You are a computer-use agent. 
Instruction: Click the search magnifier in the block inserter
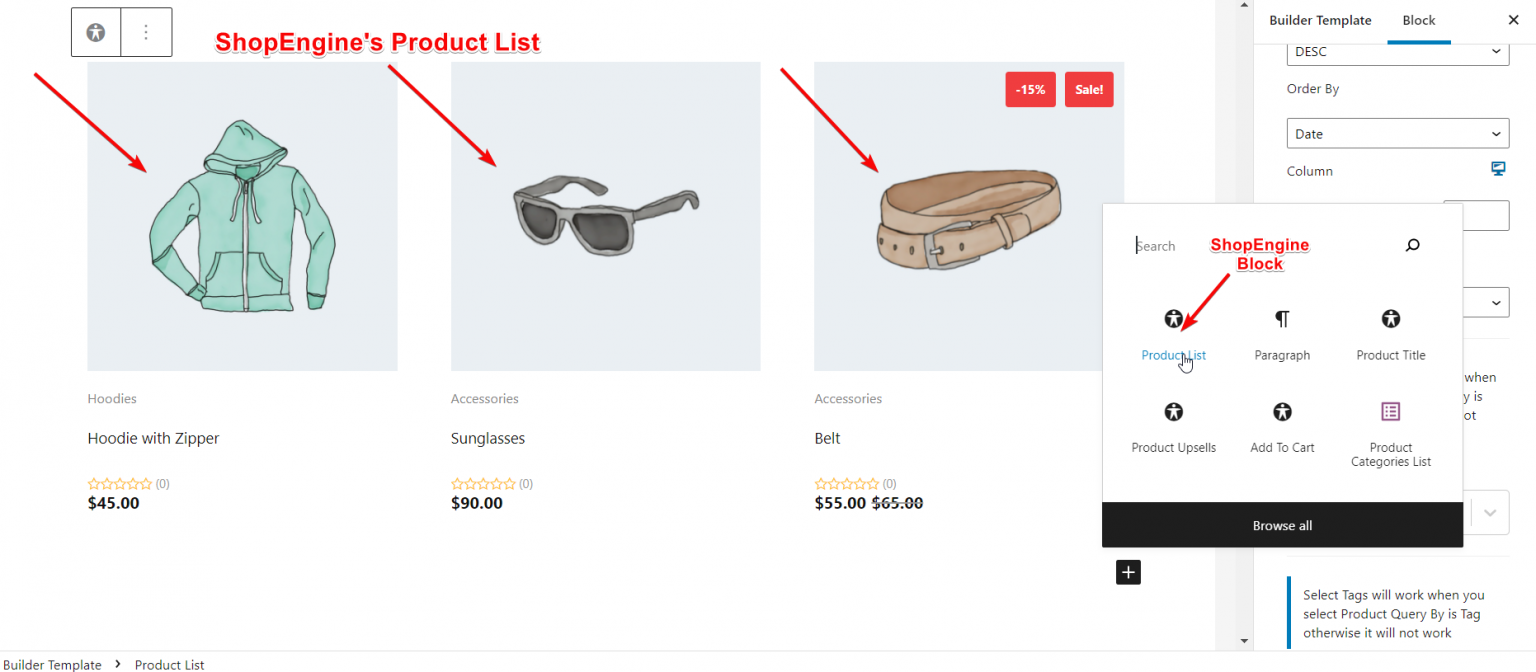click(x=1412, y=244)
